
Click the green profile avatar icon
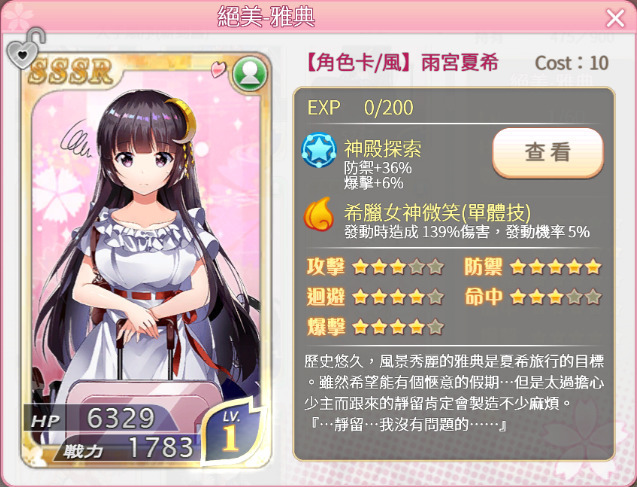tap(249, 74)
